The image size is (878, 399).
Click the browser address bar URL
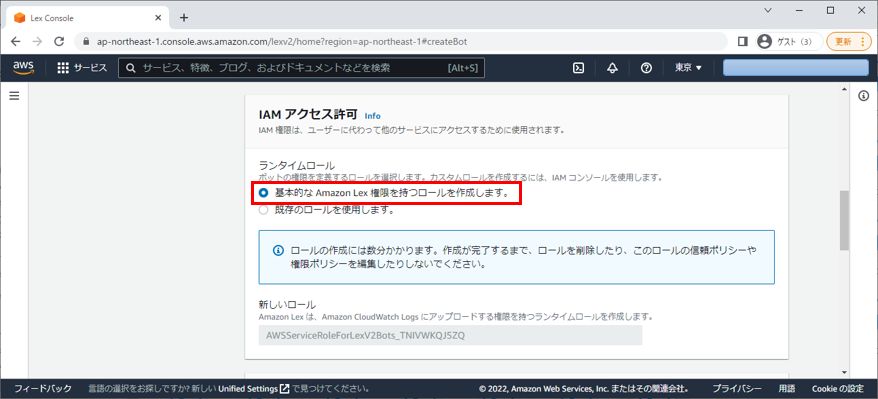[282, 42]
